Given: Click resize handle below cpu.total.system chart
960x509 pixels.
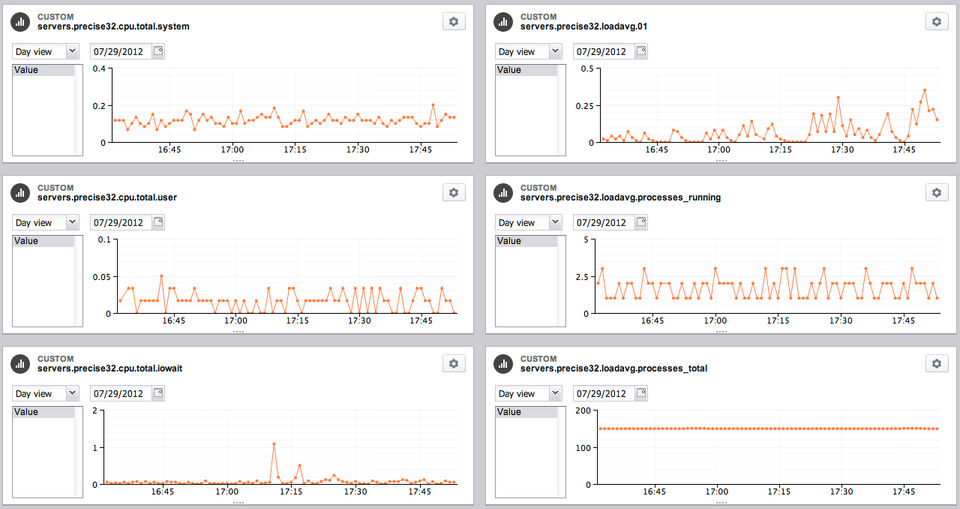Looking at the screenshot, I should point(238,161).
